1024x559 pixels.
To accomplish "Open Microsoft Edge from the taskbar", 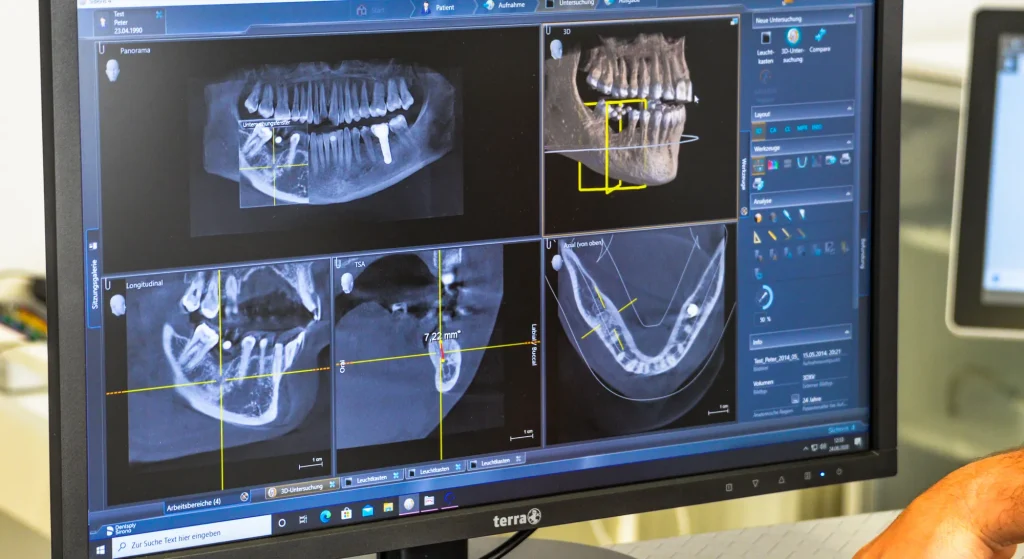I will coord(325,517).
